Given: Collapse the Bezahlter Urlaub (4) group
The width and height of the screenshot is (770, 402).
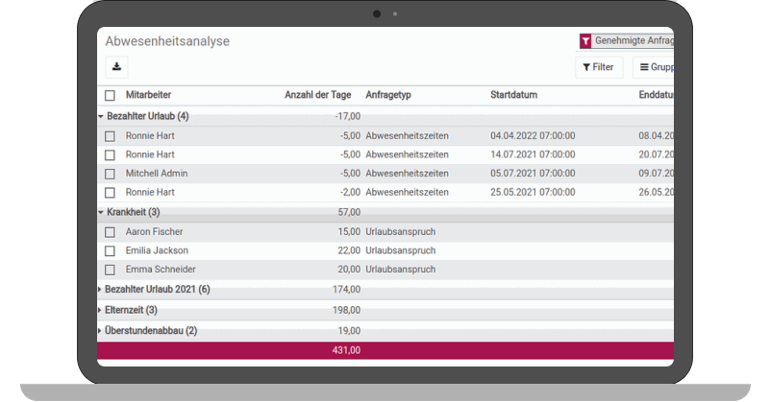Looking at the screenshot, I should [101, 116].
